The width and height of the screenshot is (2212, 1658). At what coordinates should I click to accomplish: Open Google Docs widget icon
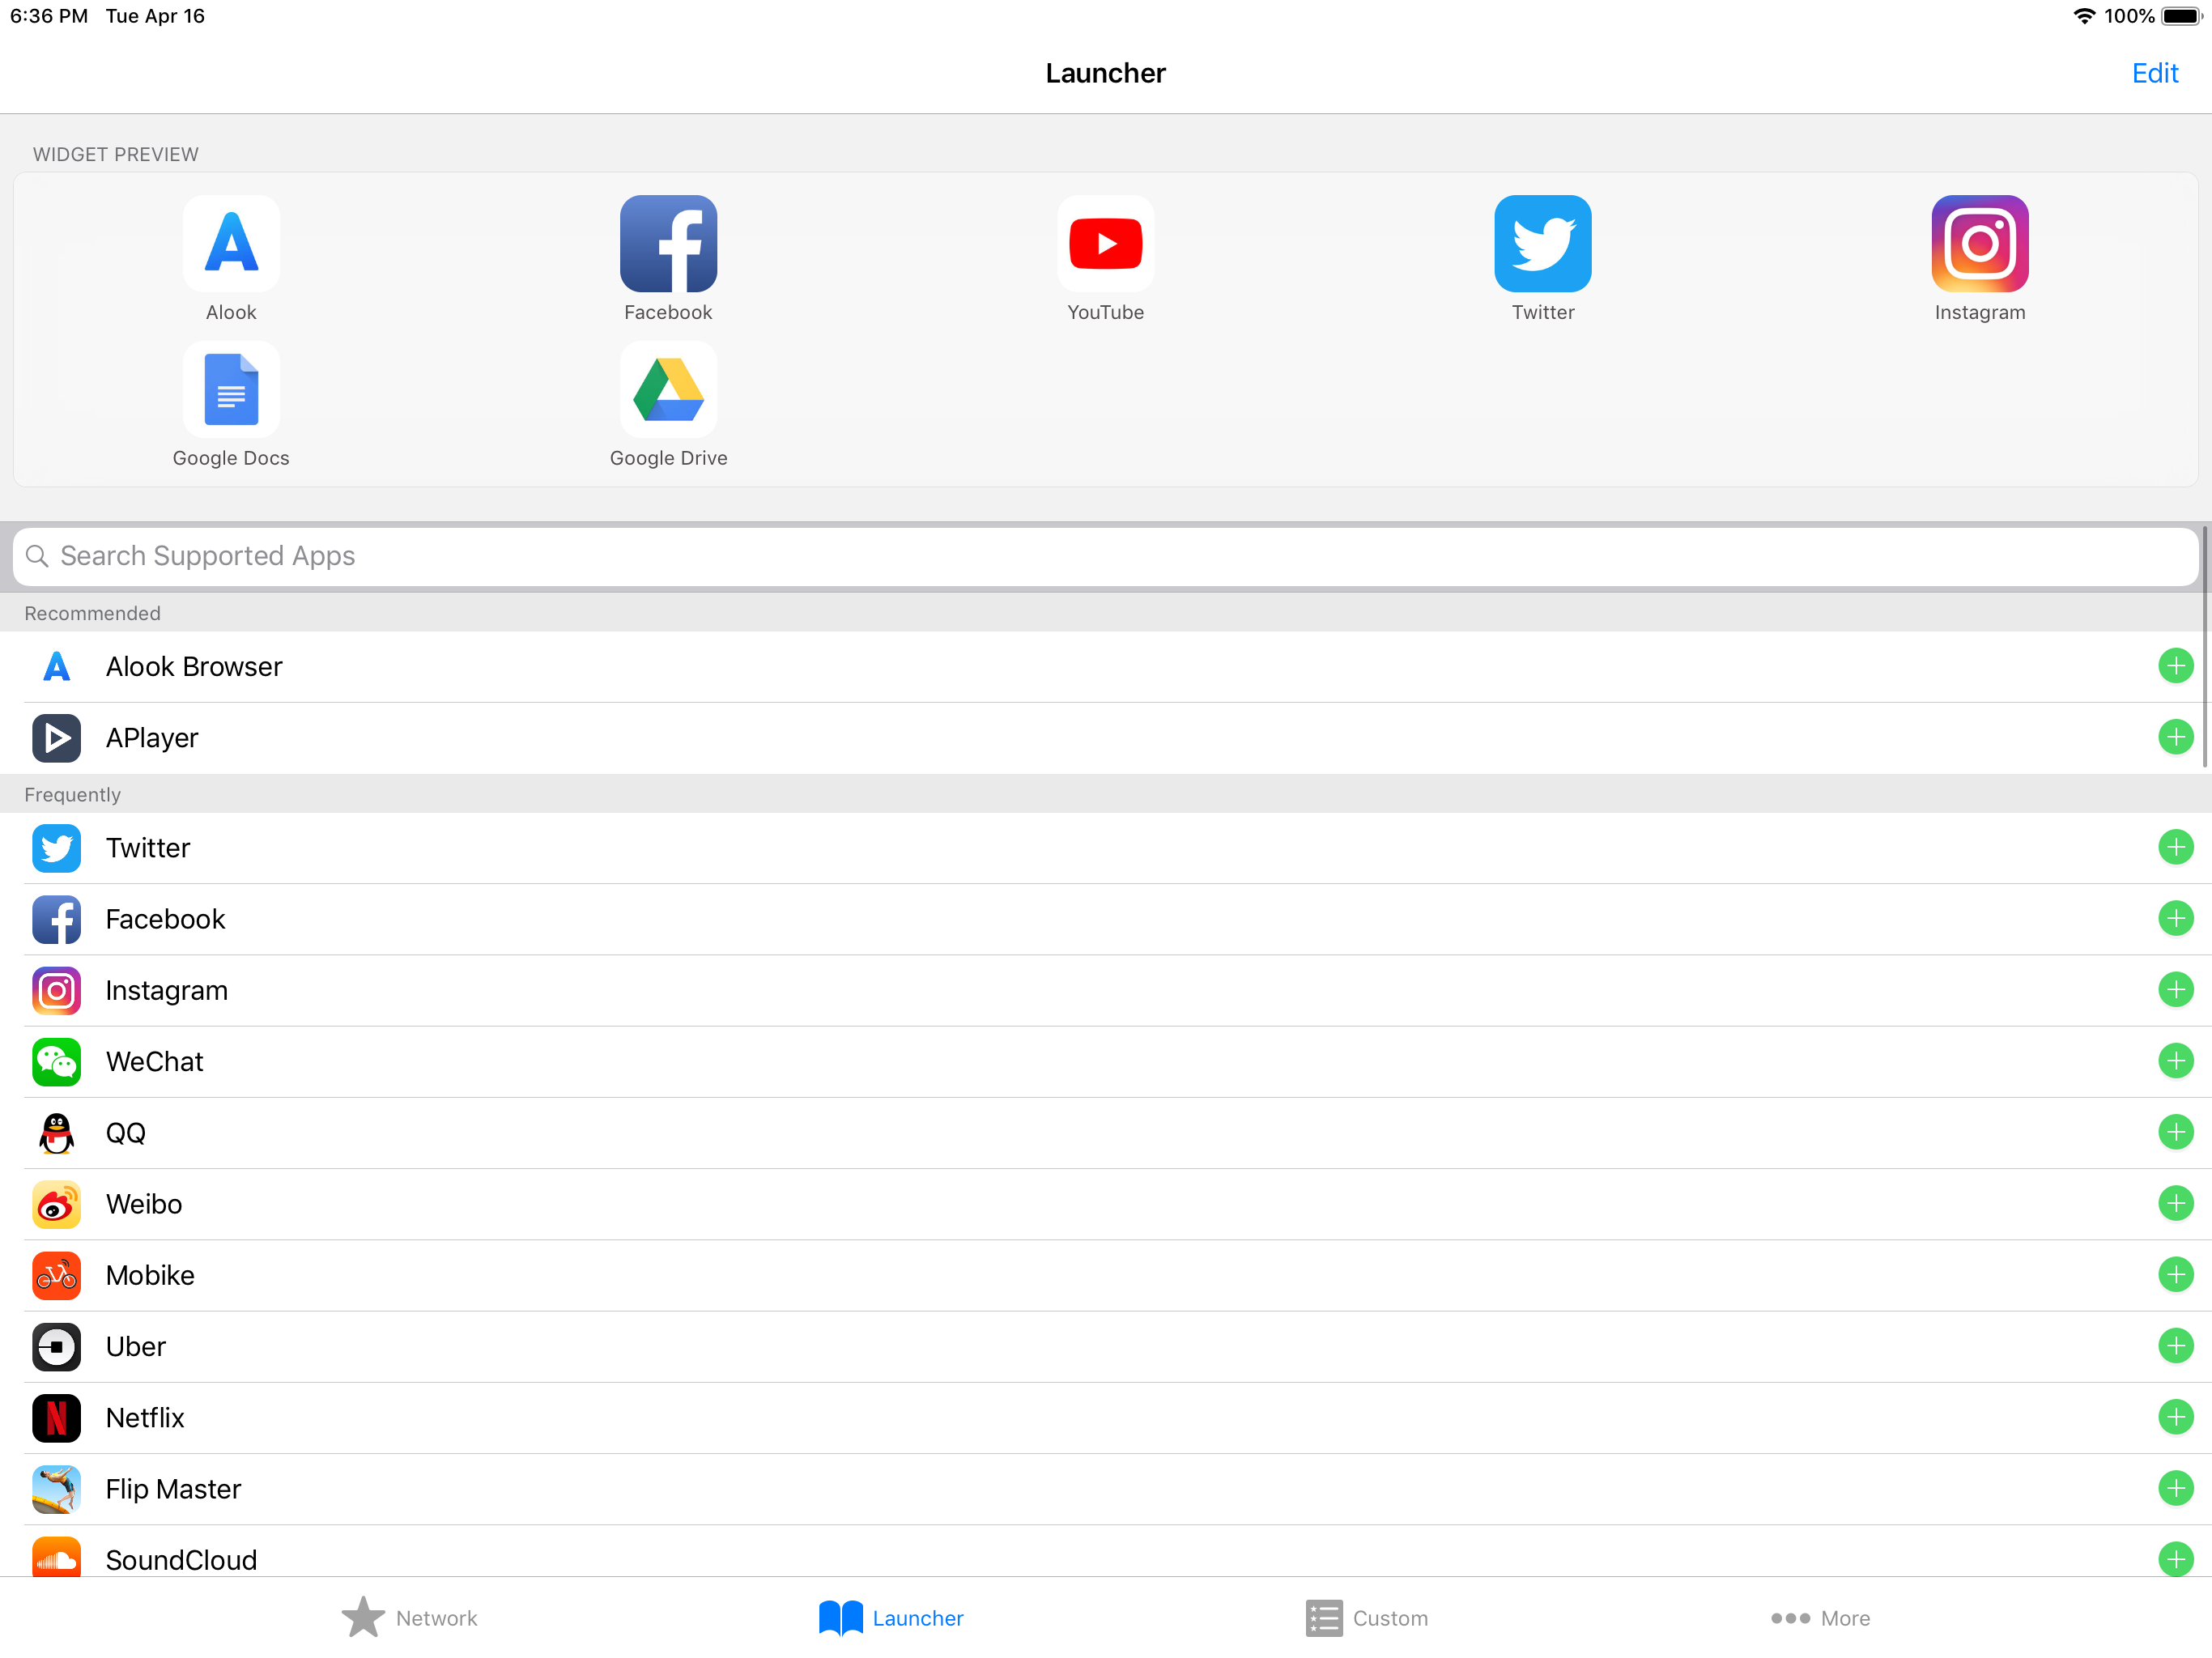[231, 389]
